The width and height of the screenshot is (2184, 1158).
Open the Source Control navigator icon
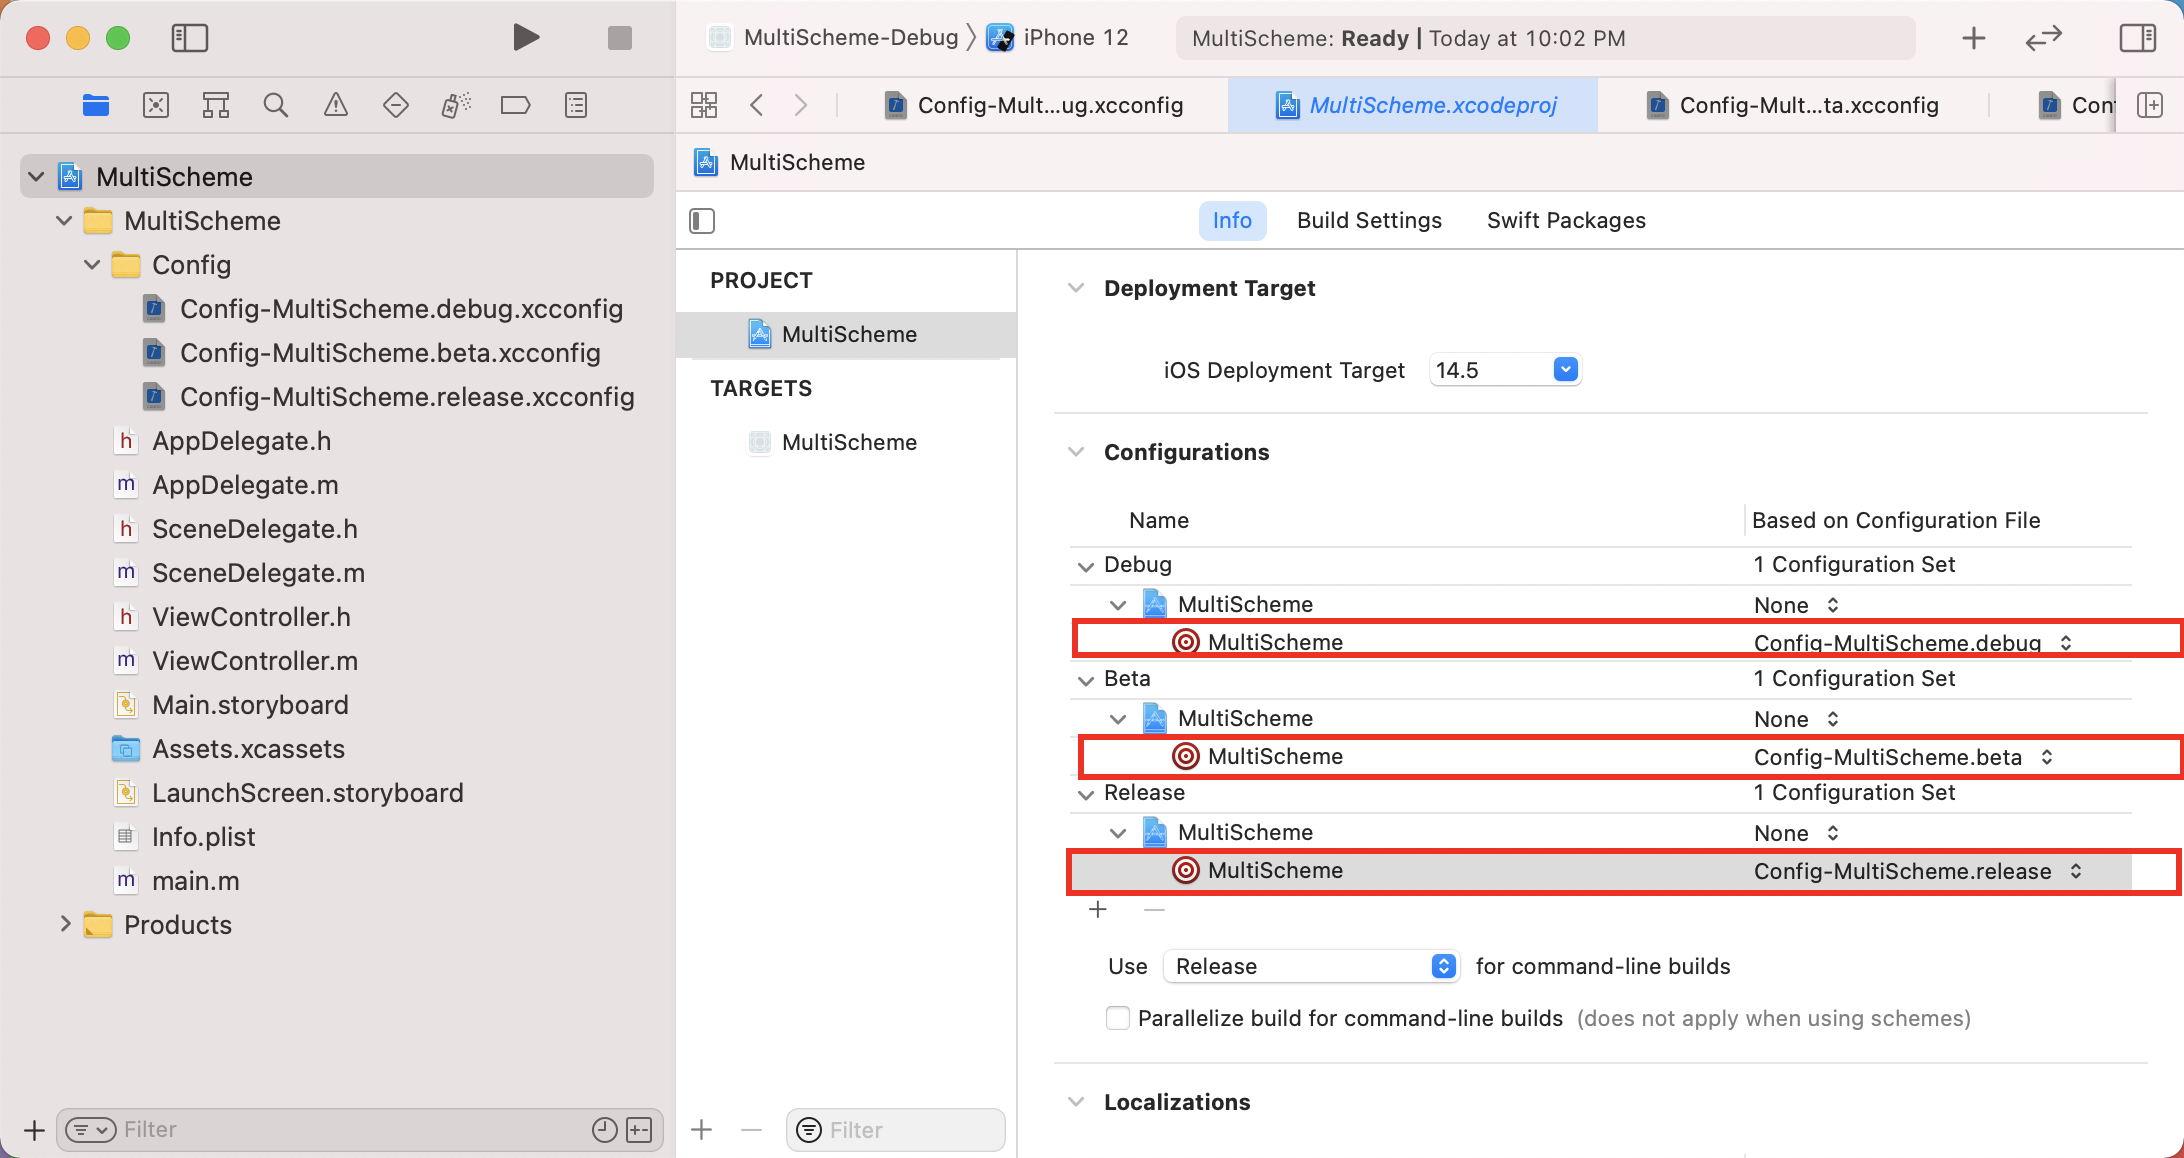(156, 105)
